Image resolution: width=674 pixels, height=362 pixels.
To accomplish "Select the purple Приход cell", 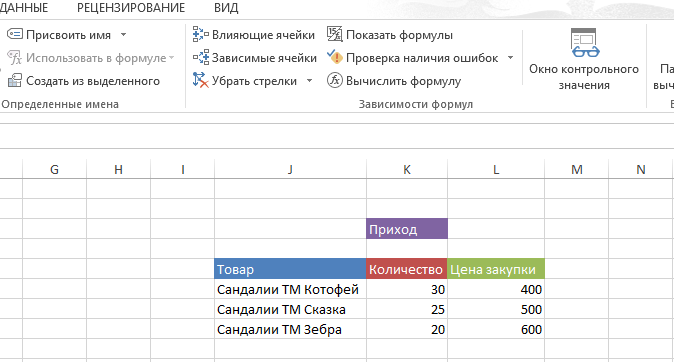I will [407, 229].
